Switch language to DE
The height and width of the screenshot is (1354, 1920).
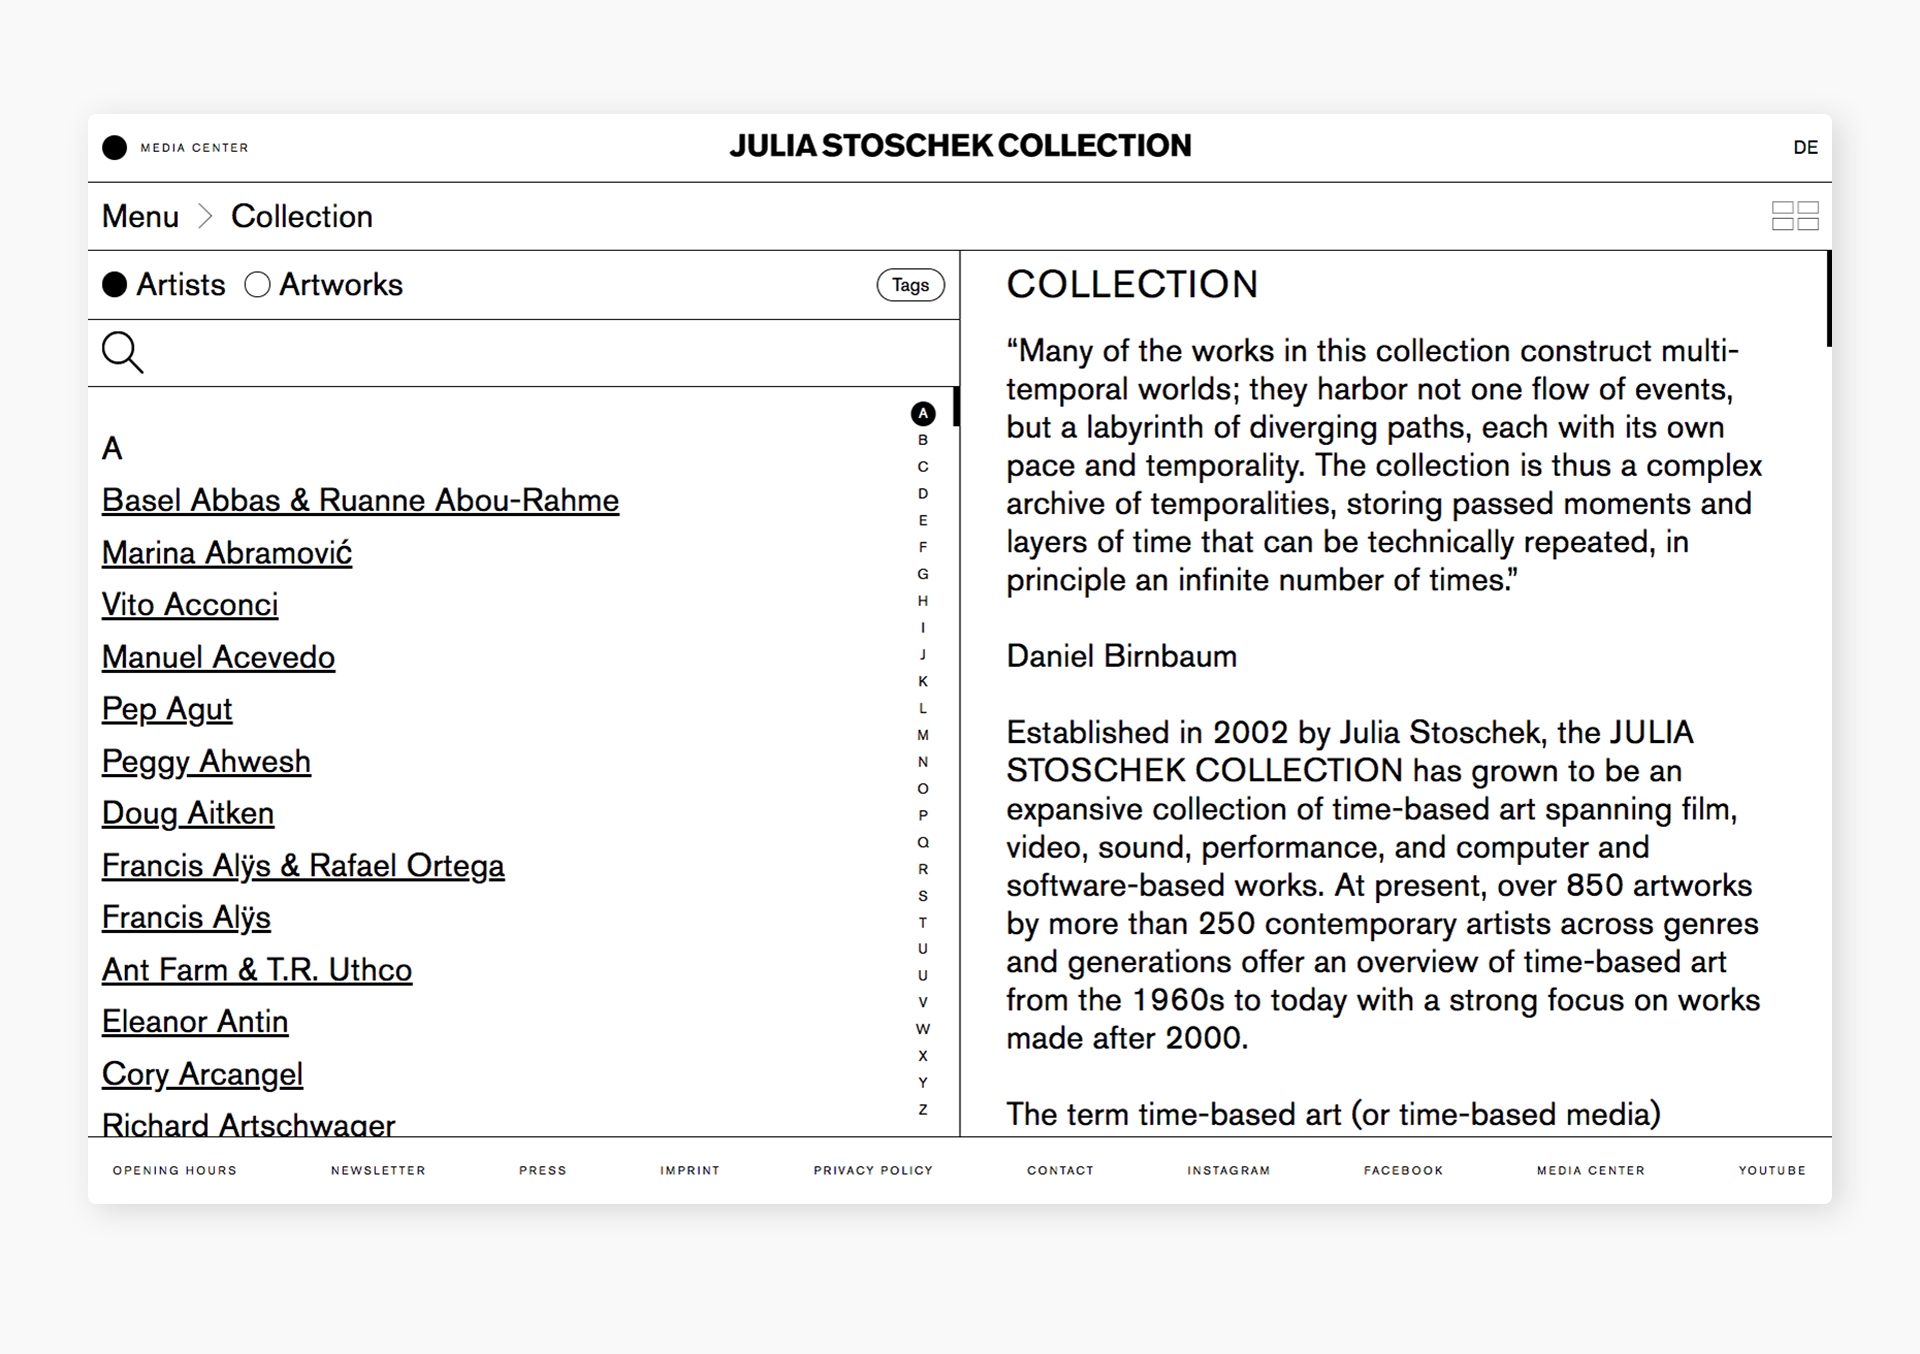[1805, 148]
